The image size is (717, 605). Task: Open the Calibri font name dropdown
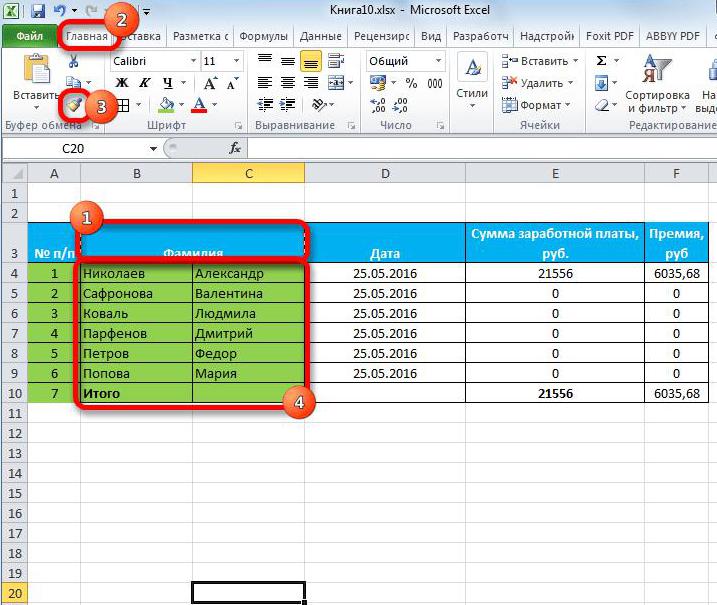pyautogui.click(x=193, y=61)
